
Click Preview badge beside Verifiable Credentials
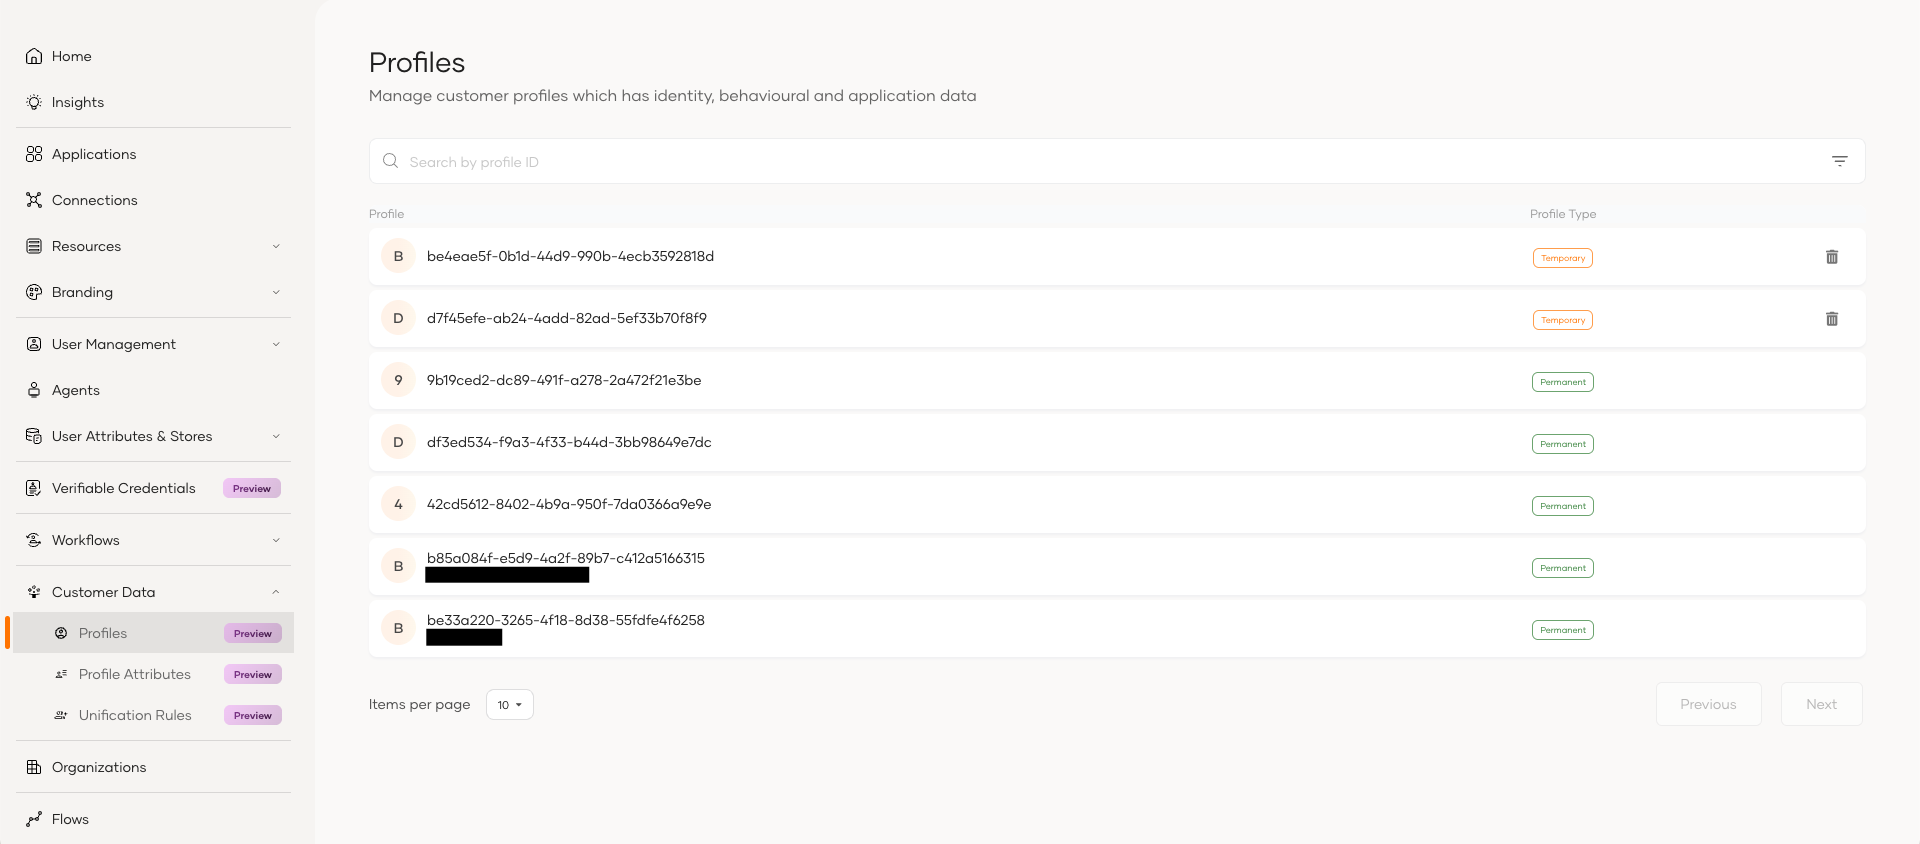pos(252,488)
